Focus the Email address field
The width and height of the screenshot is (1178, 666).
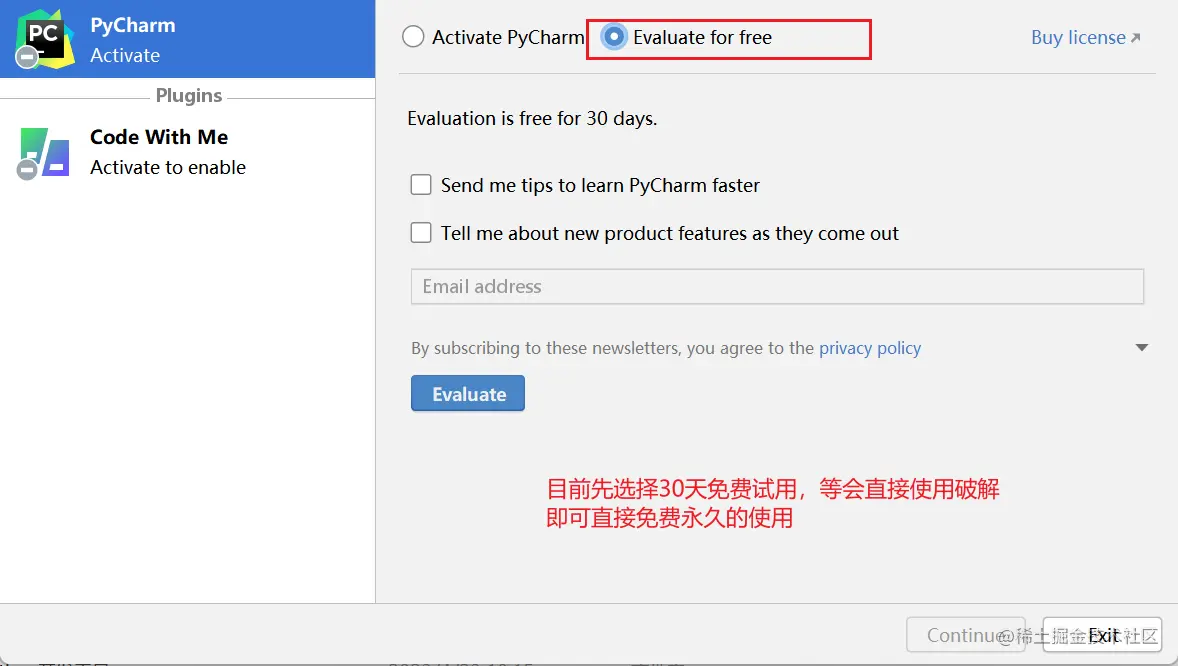pos(777,286)
